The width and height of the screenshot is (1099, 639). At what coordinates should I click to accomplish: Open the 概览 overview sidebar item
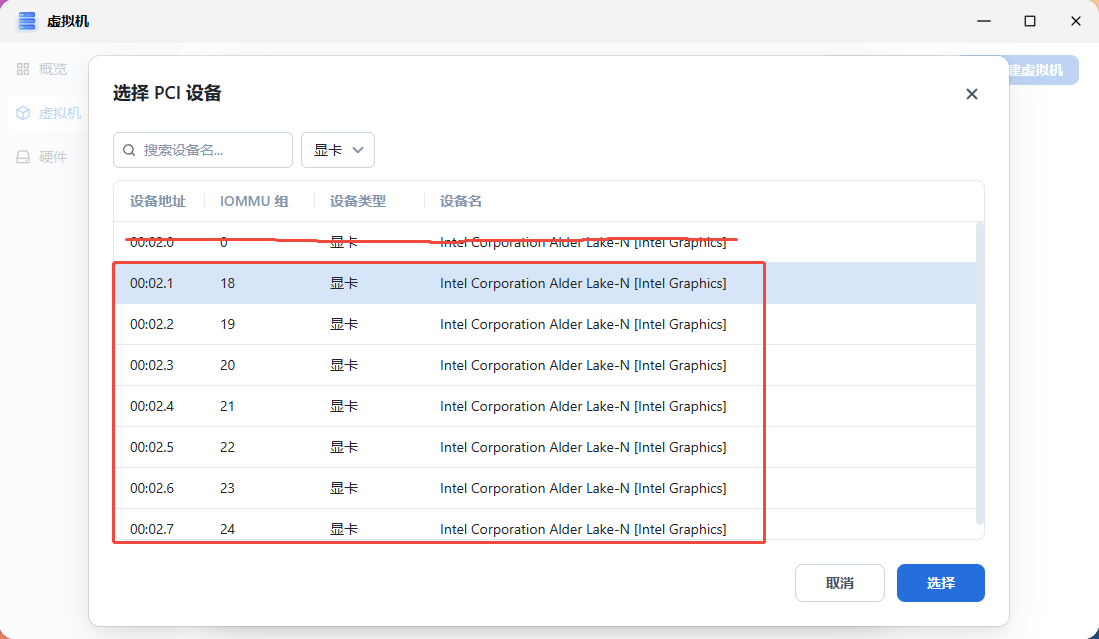click(42, 69)
